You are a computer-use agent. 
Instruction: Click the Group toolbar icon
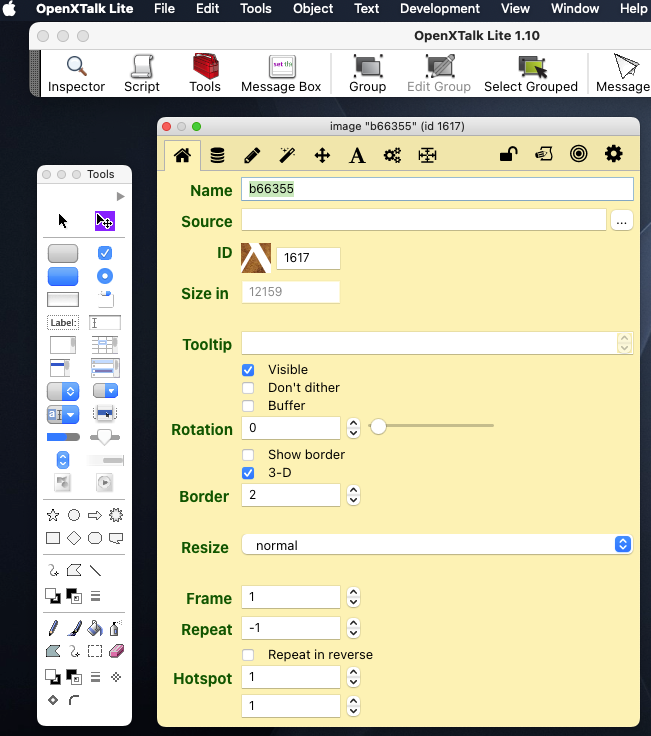pyautogui.click(x=368, y=74)
